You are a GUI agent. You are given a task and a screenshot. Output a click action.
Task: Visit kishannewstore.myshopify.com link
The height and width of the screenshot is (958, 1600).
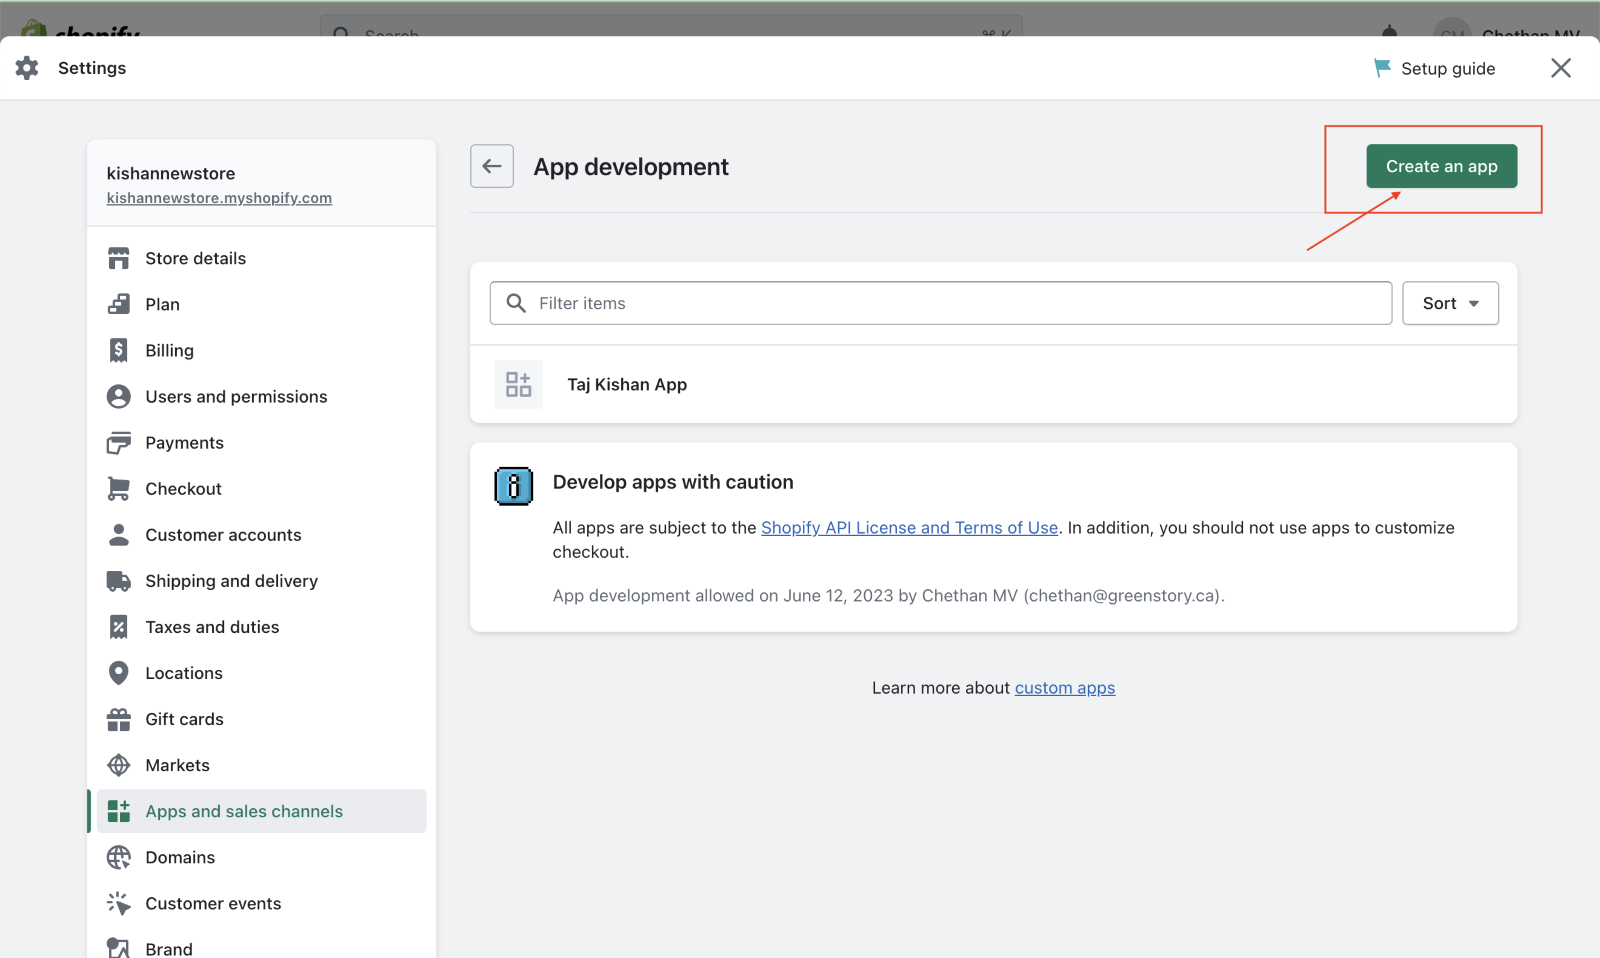click(x=219, y=198)
